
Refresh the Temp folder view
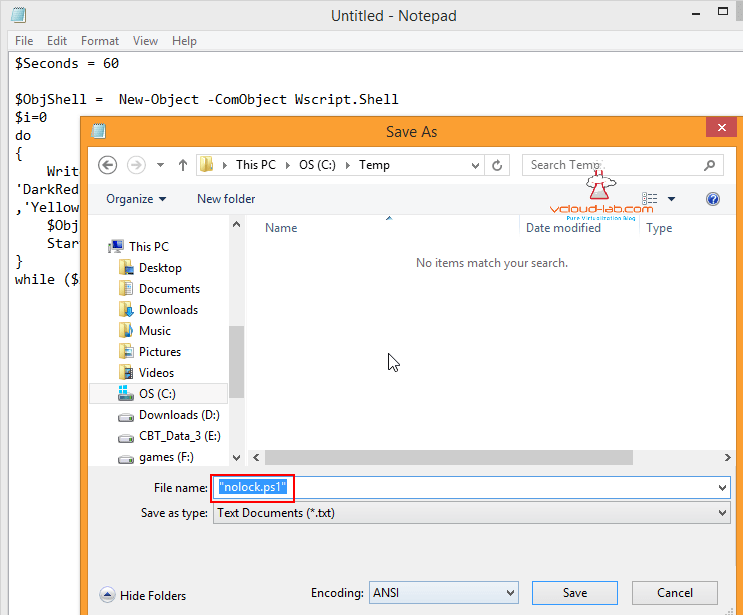point(497,165)
